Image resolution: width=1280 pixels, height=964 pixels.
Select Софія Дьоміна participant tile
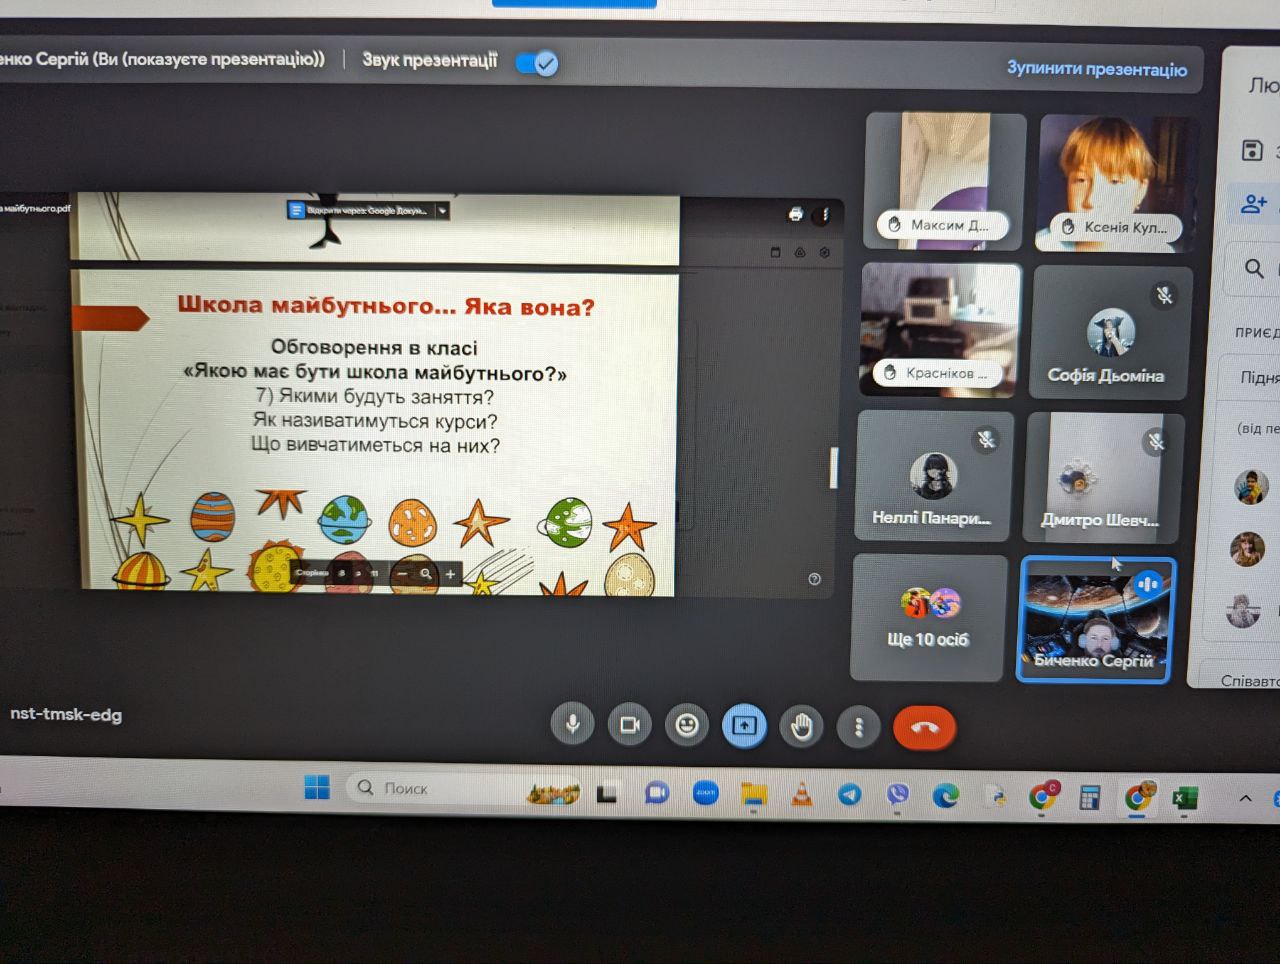(1108, 333)
